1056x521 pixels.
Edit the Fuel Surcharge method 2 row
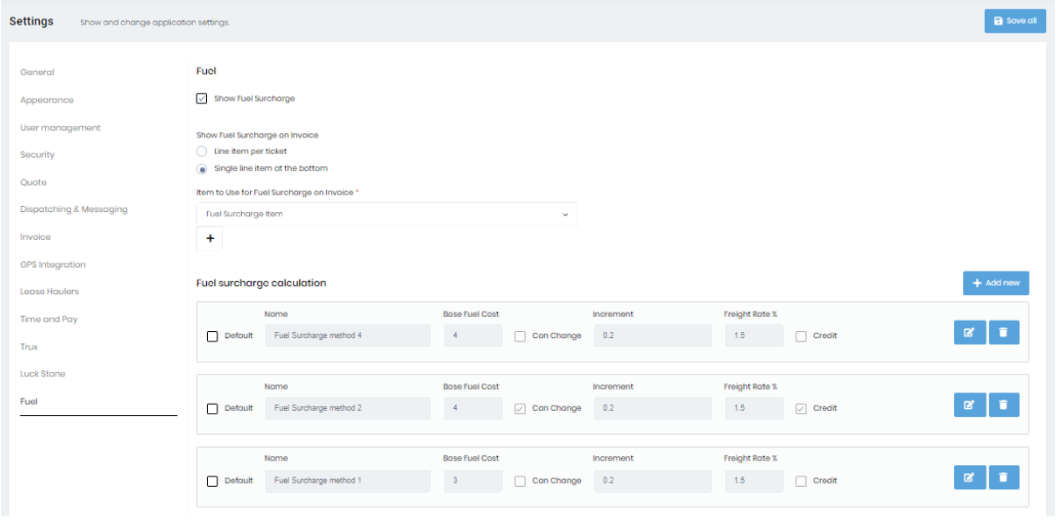pyautogui.click(x=969, y=405)
